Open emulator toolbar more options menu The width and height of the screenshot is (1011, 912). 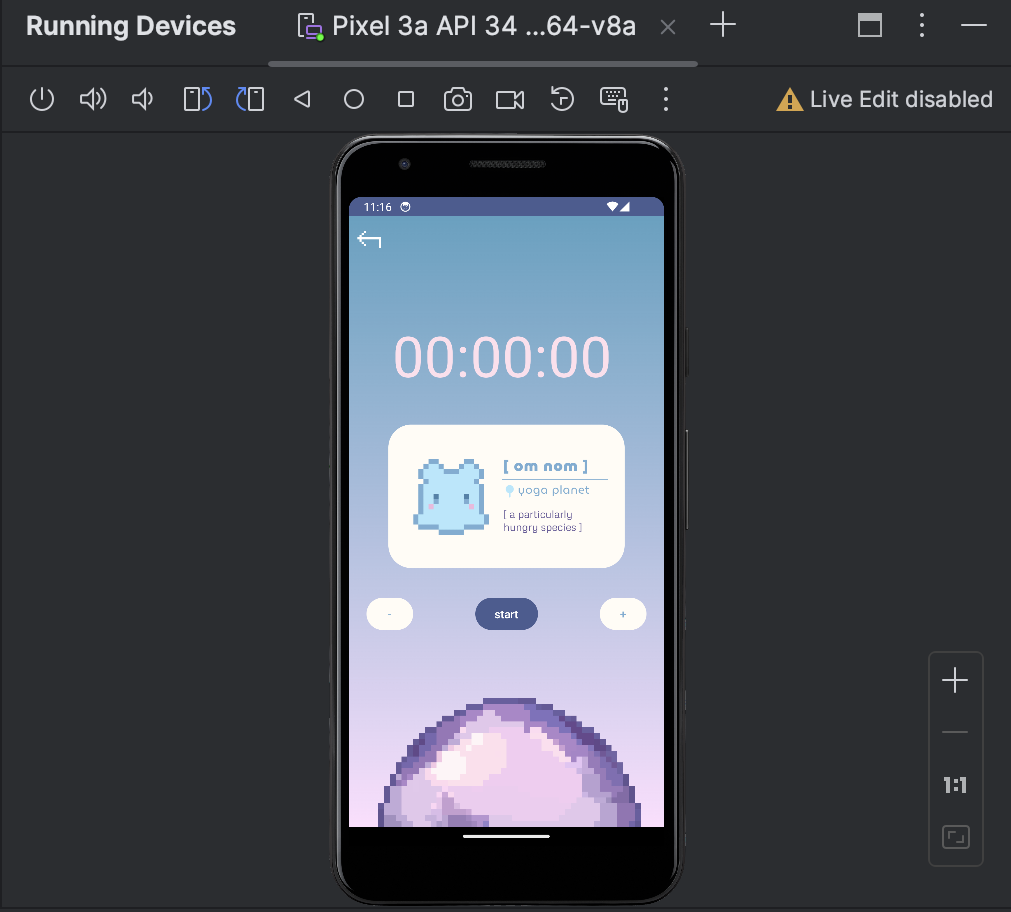(x=666, y=99)
